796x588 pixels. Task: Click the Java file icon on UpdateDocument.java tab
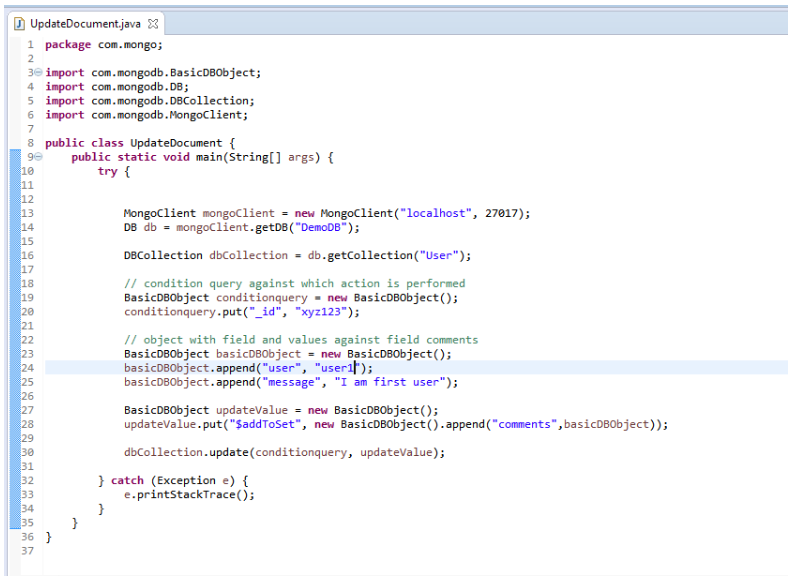[19, 23]
